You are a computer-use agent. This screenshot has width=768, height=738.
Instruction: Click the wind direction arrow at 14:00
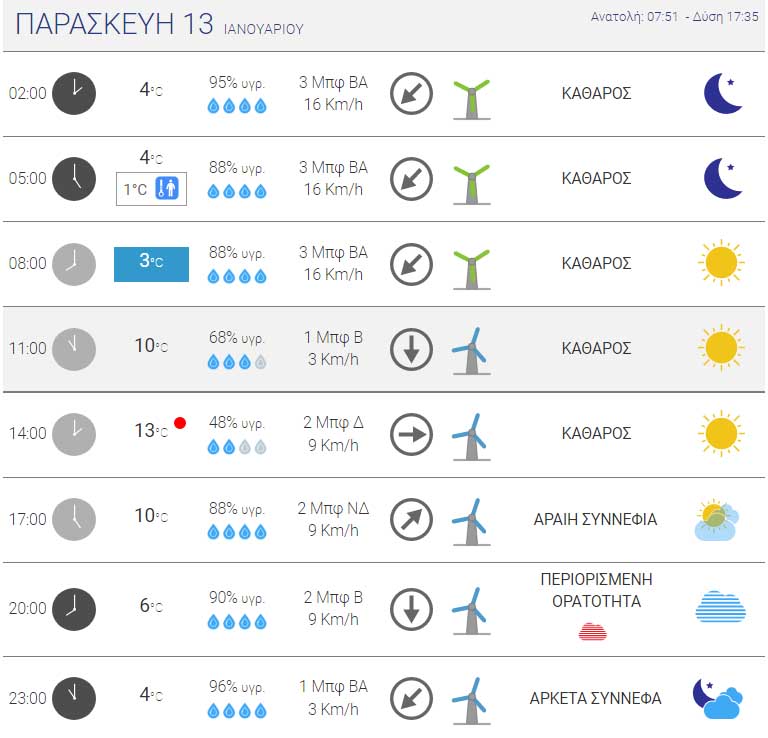click(411, 434)
